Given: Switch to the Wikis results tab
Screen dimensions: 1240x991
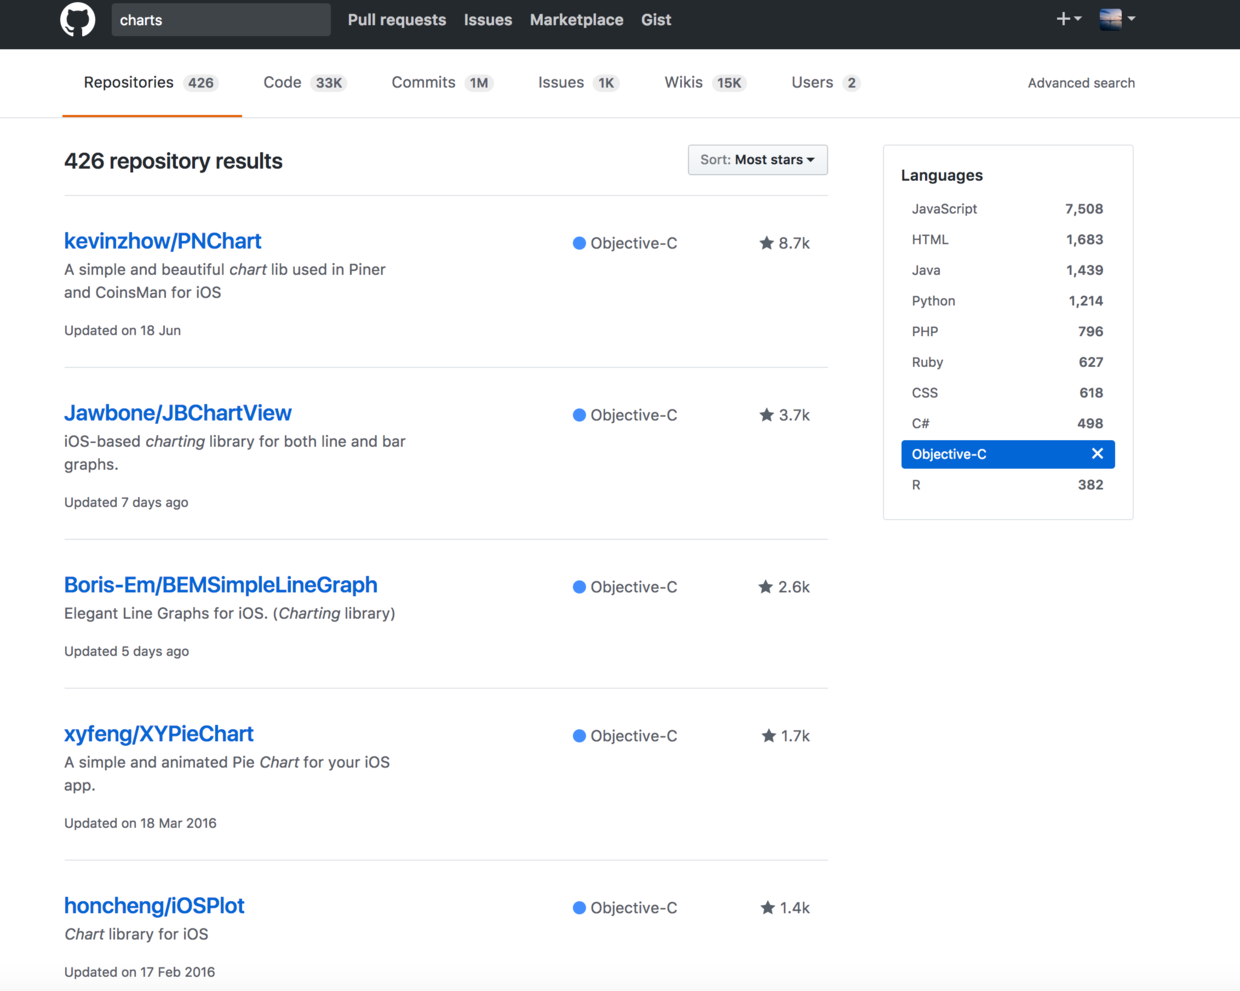Looking at the screenshot, I should click(x=705, y=83).
